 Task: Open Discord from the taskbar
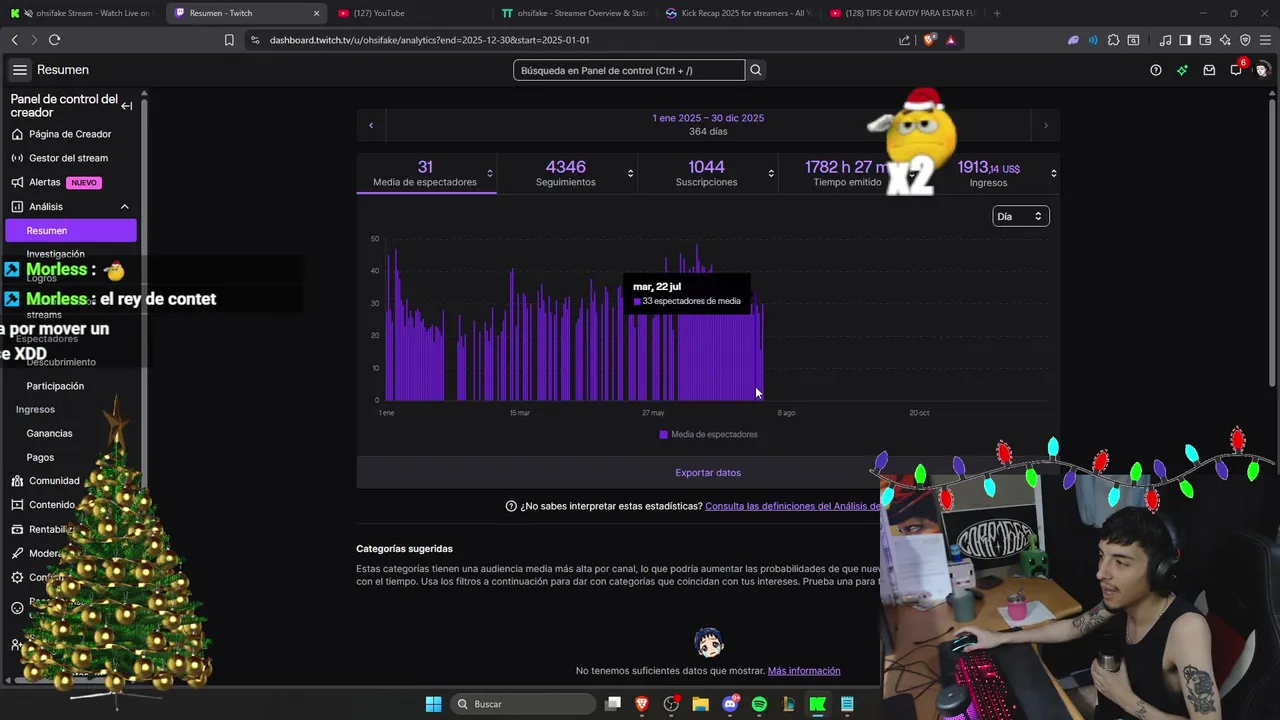tap(730, 704)
